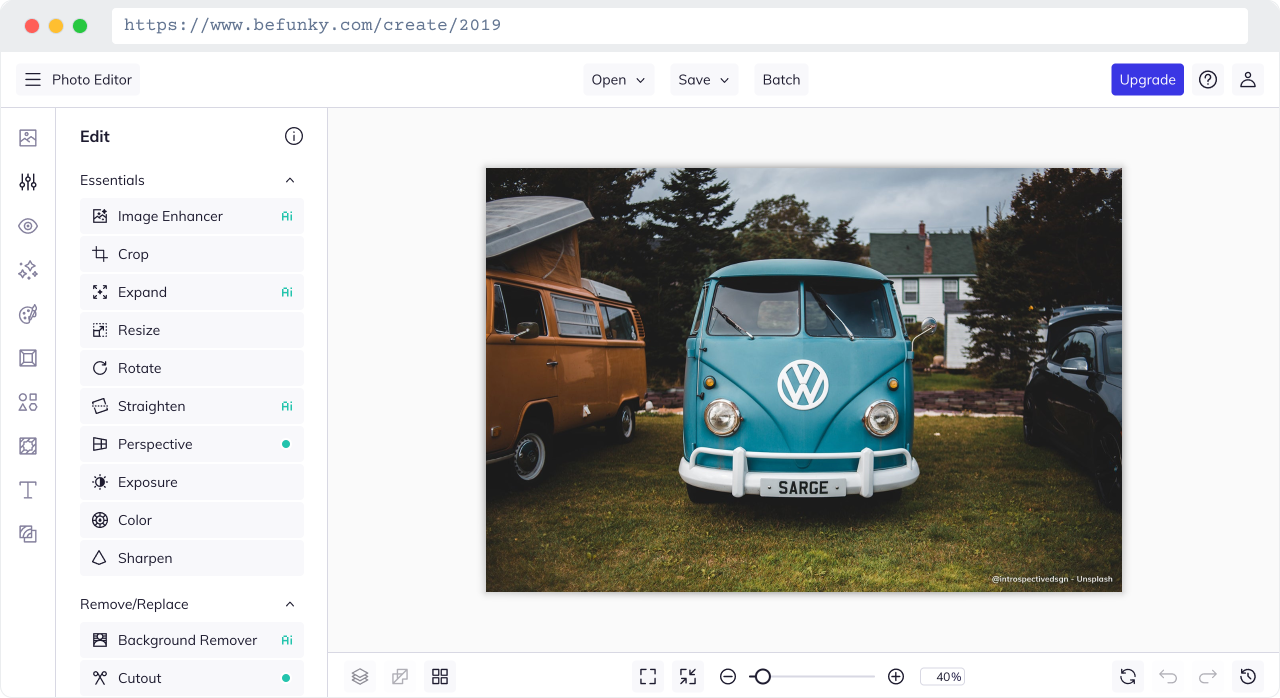
Task: Select the Exposure tool
Action: tap(192, 482)
